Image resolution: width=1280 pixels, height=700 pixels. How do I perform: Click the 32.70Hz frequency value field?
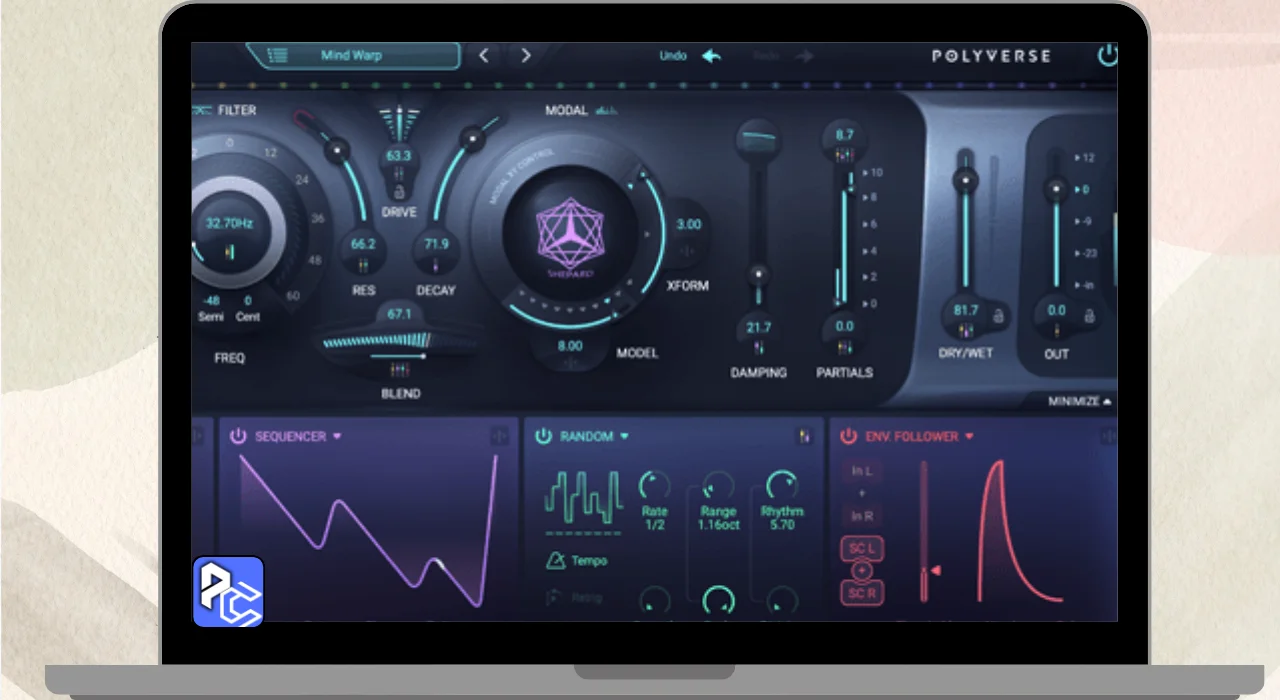click(230, 224)
